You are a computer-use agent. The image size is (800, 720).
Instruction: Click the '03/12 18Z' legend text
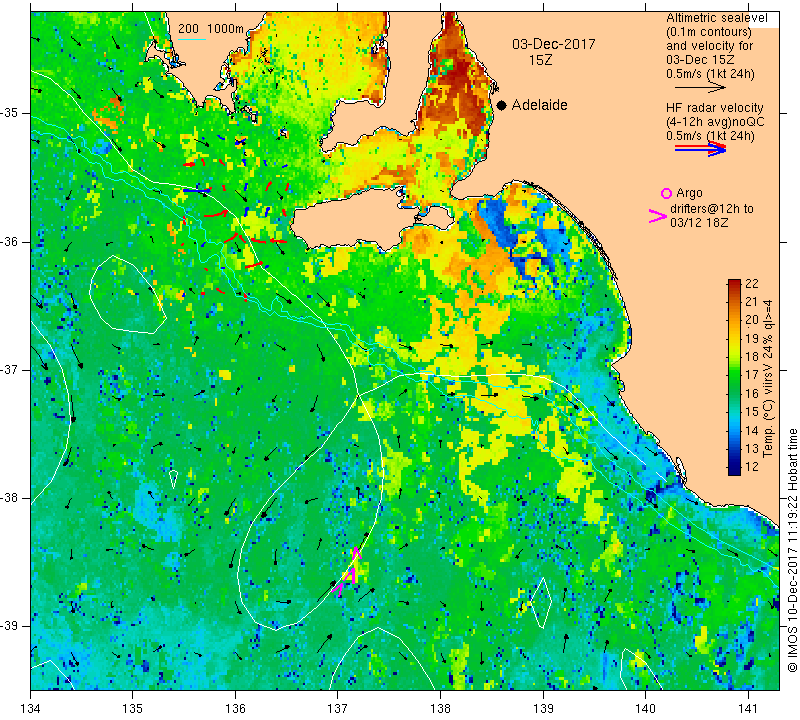699,222
